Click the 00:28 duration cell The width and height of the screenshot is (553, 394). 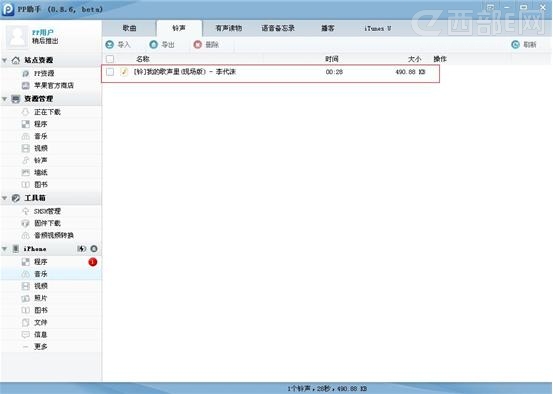[x=334, y=72]
